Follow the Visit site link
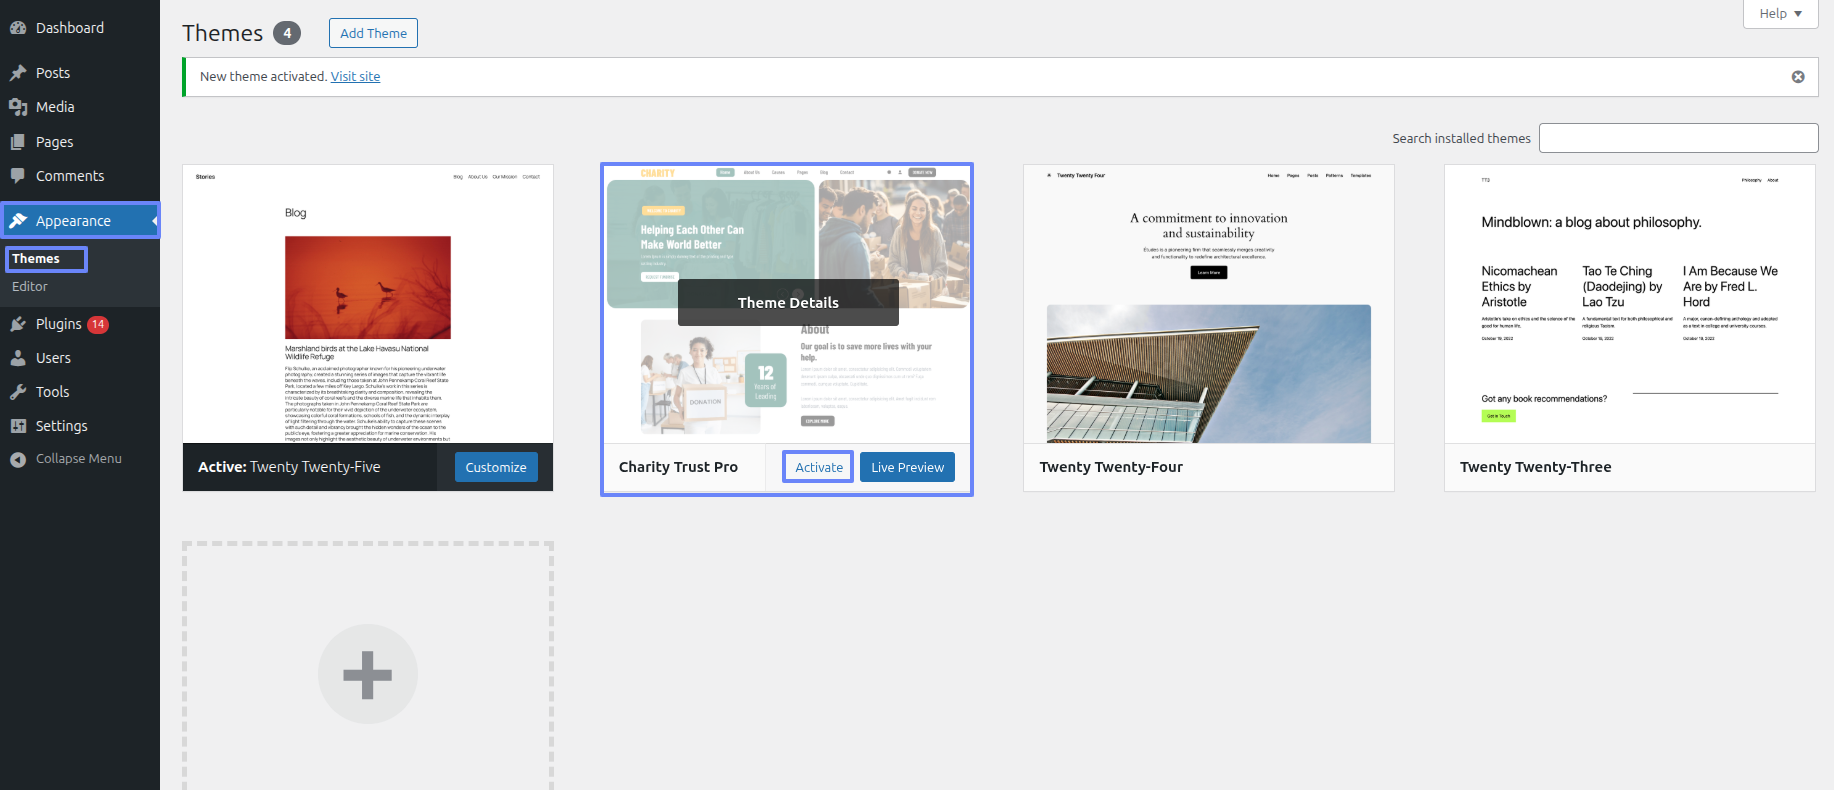The height and width of the screenshot is (790, 1834). pos(355,77)
